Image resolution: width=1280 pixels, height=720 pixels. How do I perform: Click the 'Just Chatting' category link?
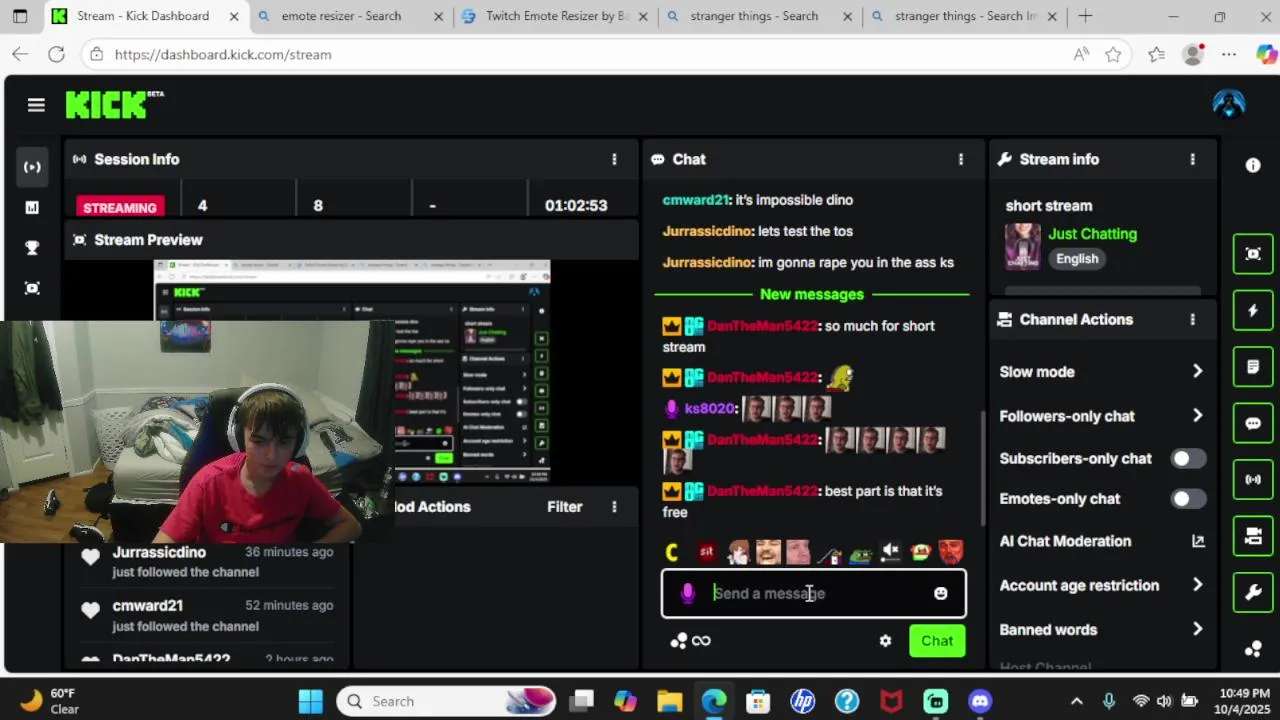point(1092,234)
